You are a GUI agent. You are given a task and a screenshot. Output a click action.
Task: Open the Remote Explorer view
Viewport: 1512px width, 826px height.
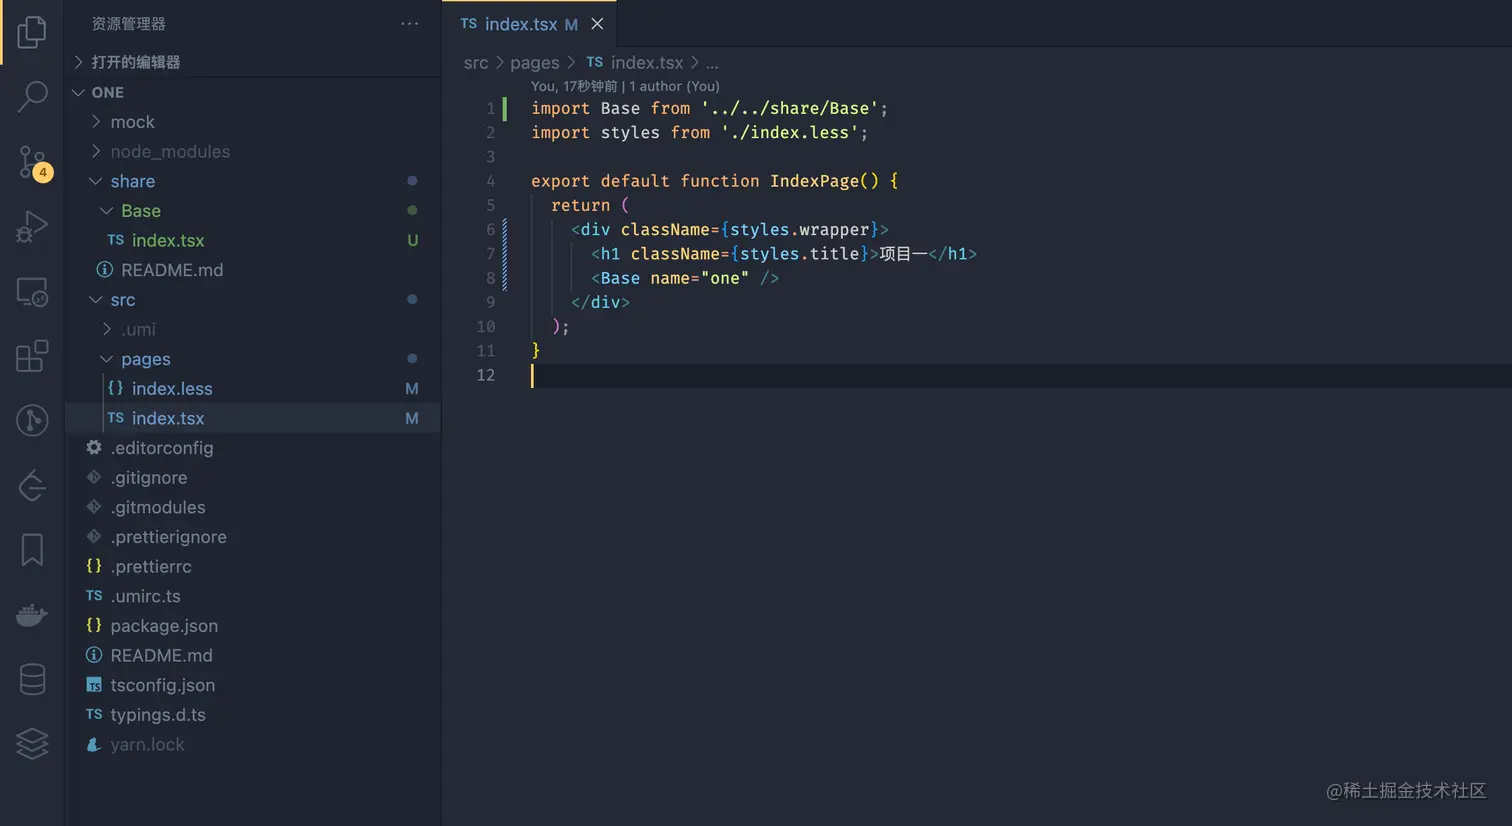(x=32, y=292)
